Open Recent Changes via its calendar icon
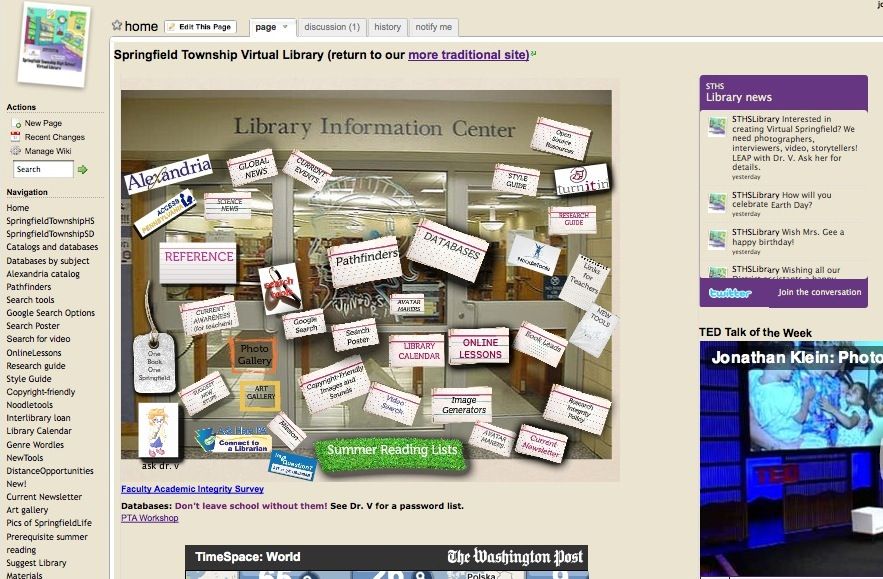Screen dimensions: 883x579 point(17,137)
